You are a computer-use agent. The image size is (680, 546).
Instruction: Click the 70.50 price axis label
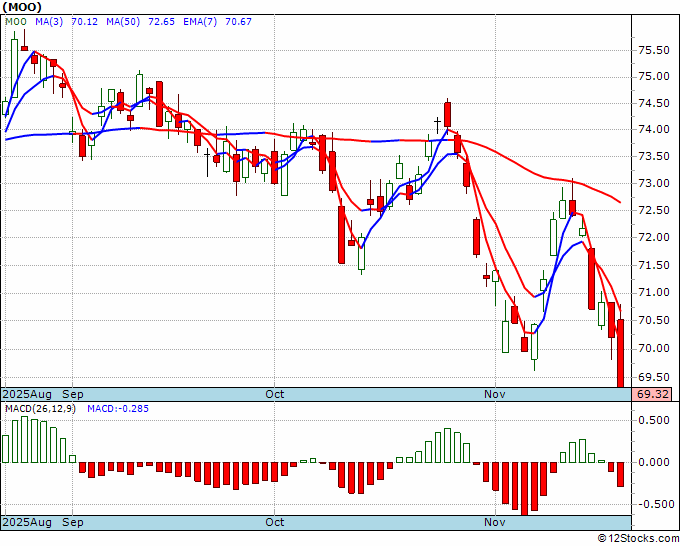654,320
